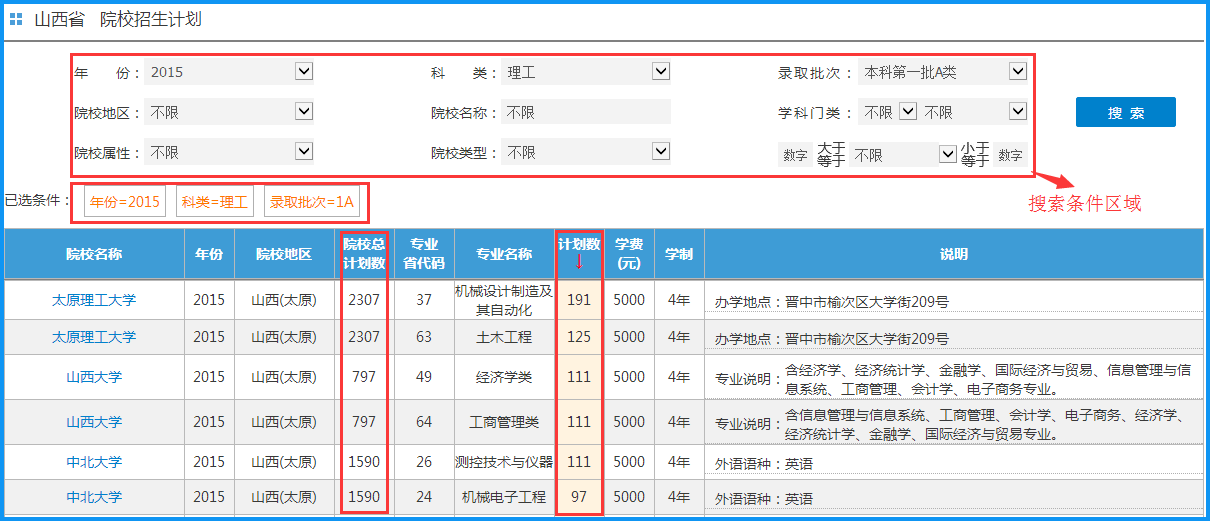Click the 科类=理工 condition tag
This screenshot has width=1210, height=521.
tap(214, 202)
